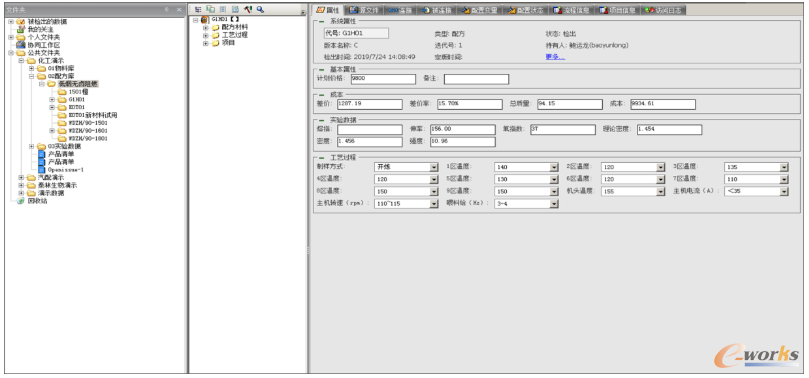Click the Openissue-1 document icon

[41, 169]
